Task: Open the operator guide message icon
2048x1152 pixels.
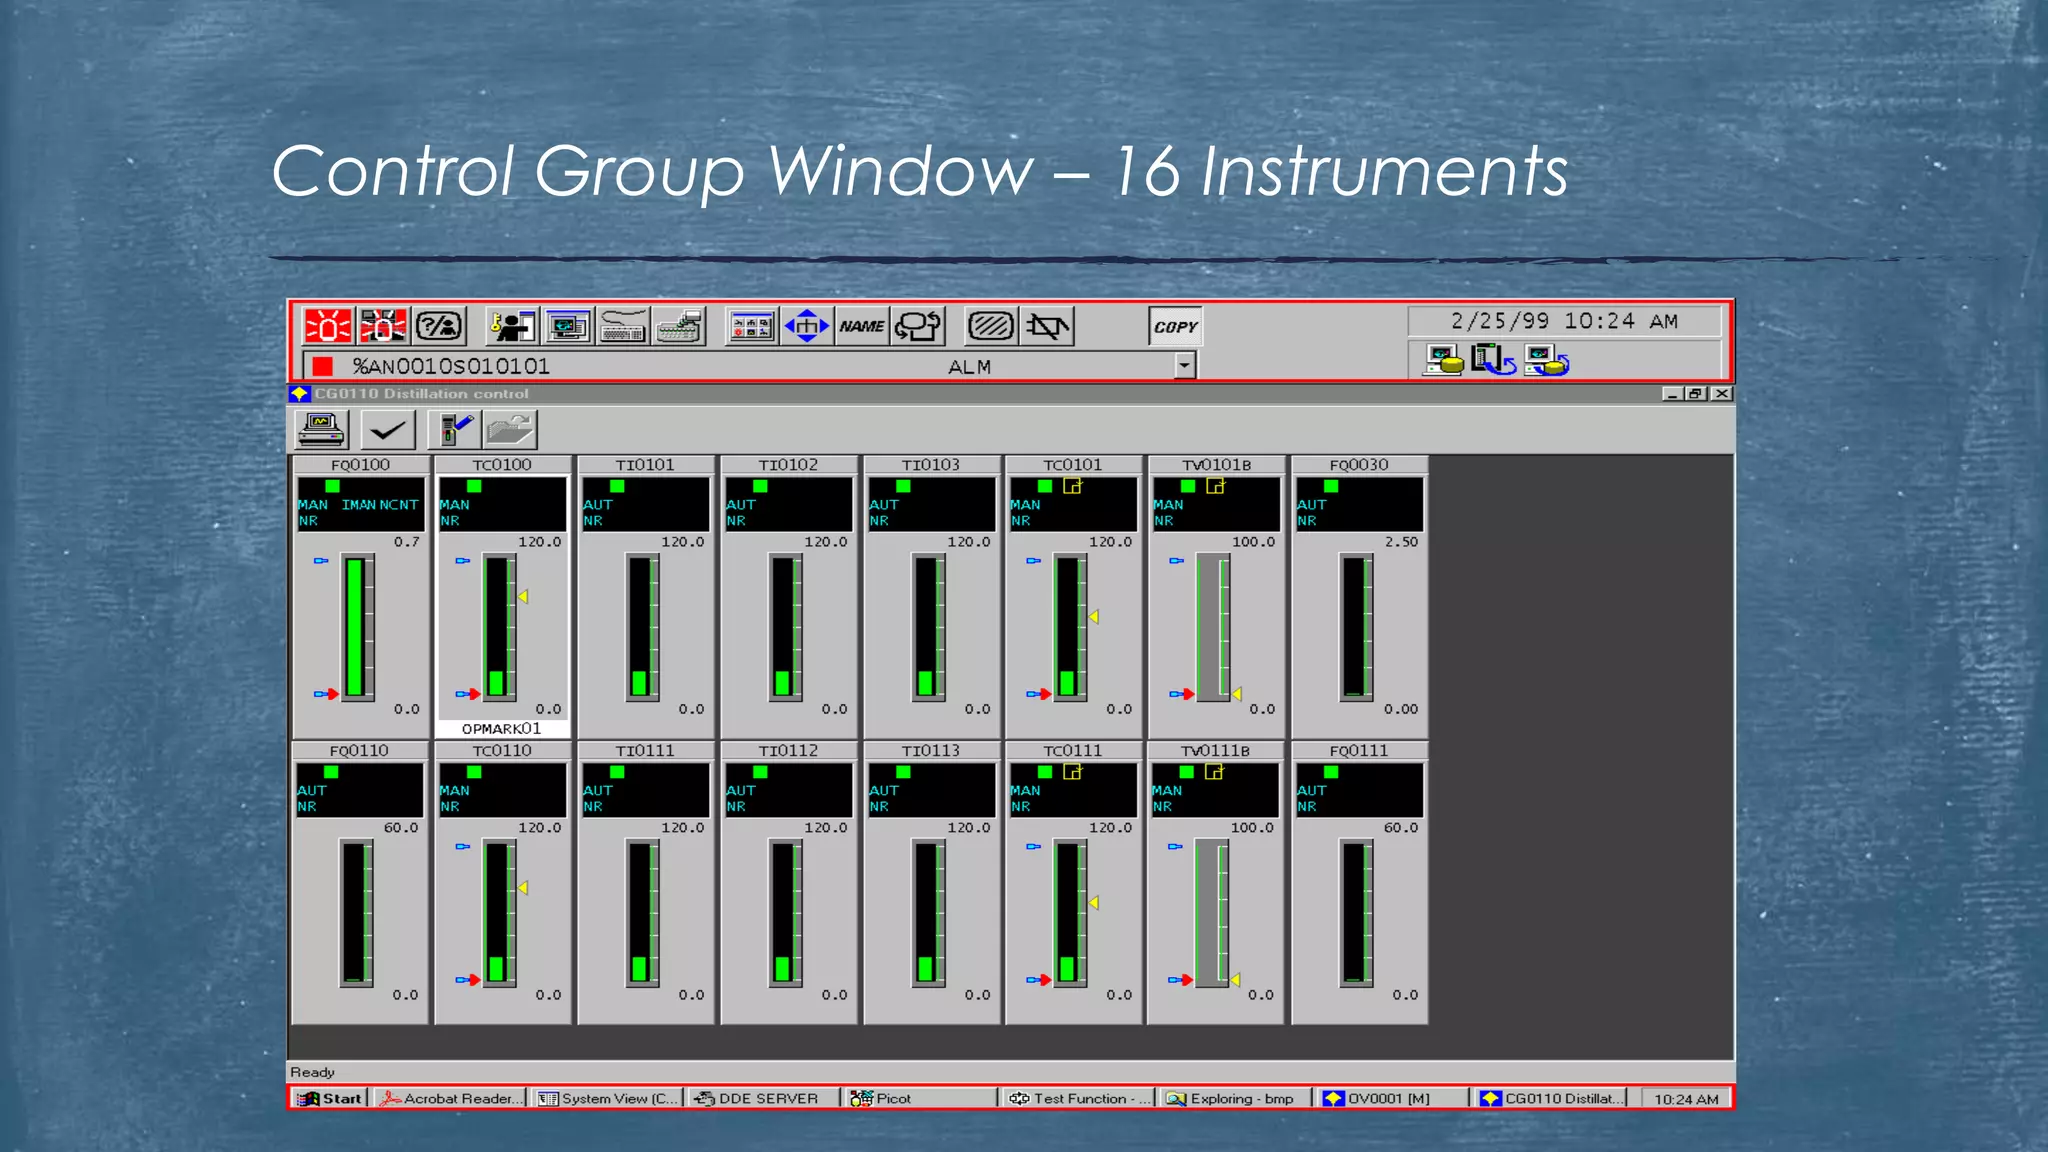Action: [439, 326]
